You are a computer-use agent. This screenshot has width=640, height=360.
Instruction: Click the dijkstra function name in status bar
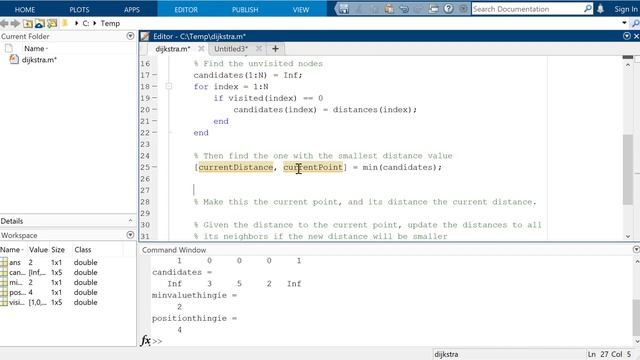pos(446,354)
